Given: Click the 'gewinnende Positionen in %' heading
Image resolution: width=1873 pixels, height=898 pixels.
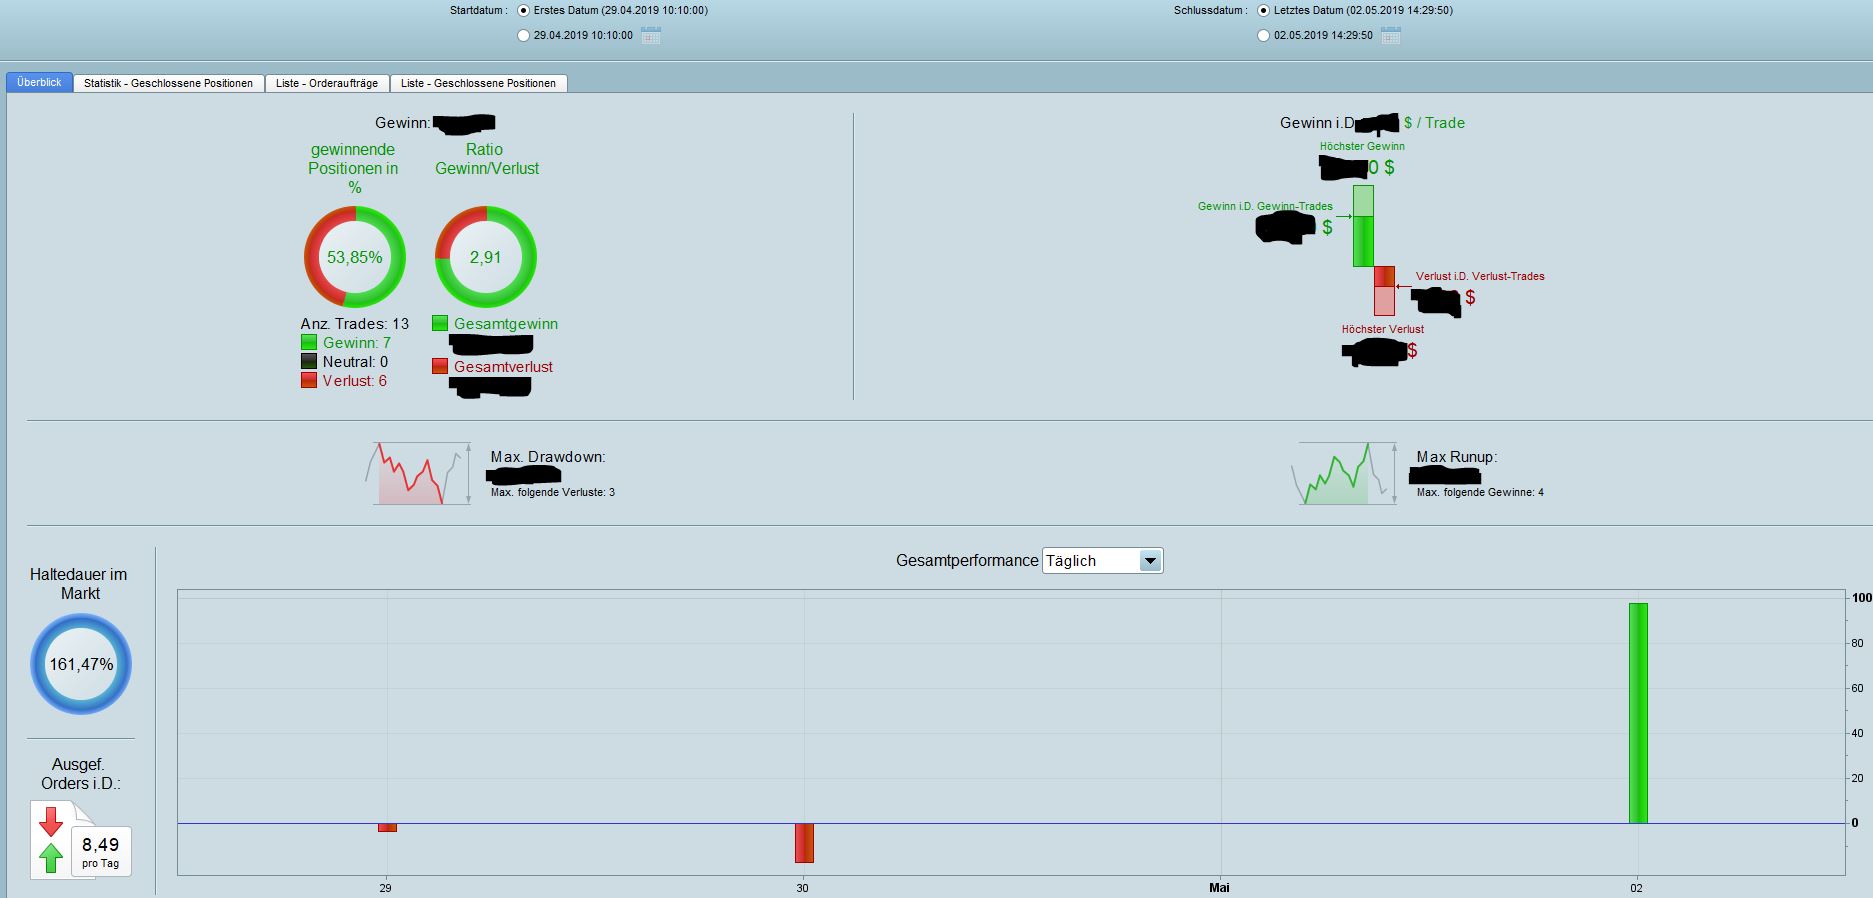Looking at the screenshot, I should [x=353, y=168].
